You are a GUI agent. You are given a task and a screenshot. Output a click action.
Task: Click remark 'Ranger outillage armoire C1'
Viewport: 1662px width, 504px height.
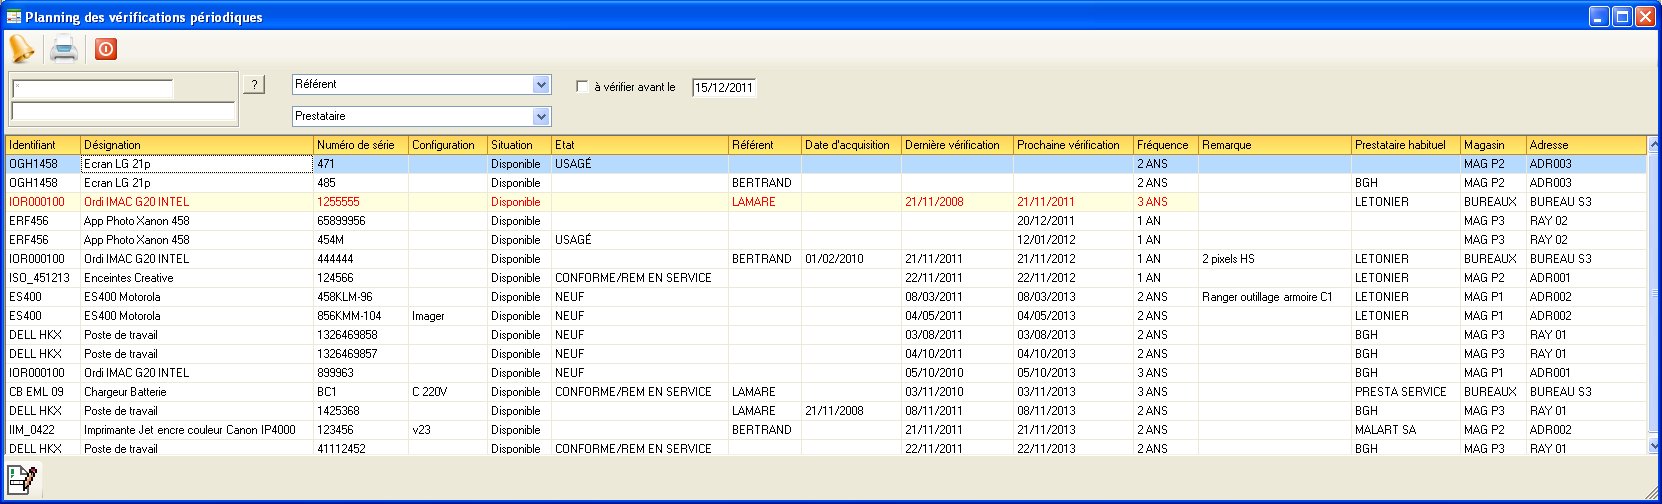coord(1275,297)
